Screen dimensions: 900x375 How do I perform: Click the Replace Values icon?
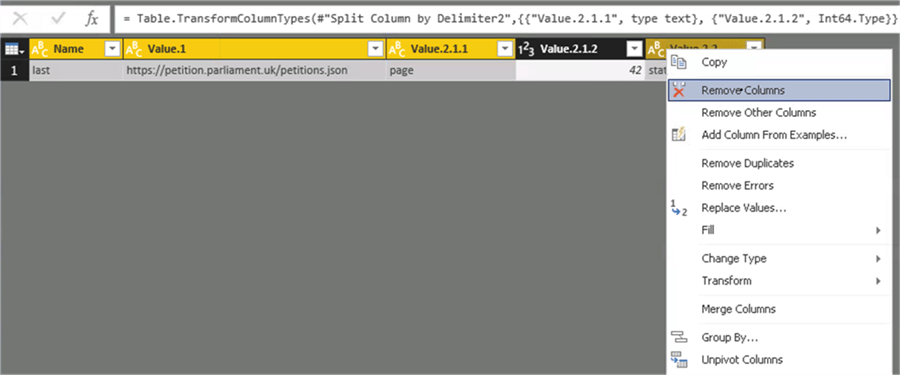pos(679,208)
